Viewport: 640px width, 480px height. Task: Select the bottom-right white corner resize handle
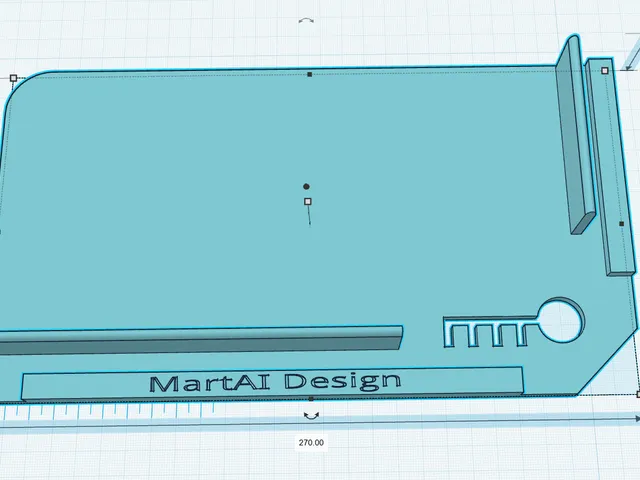[x=638, y=395]
